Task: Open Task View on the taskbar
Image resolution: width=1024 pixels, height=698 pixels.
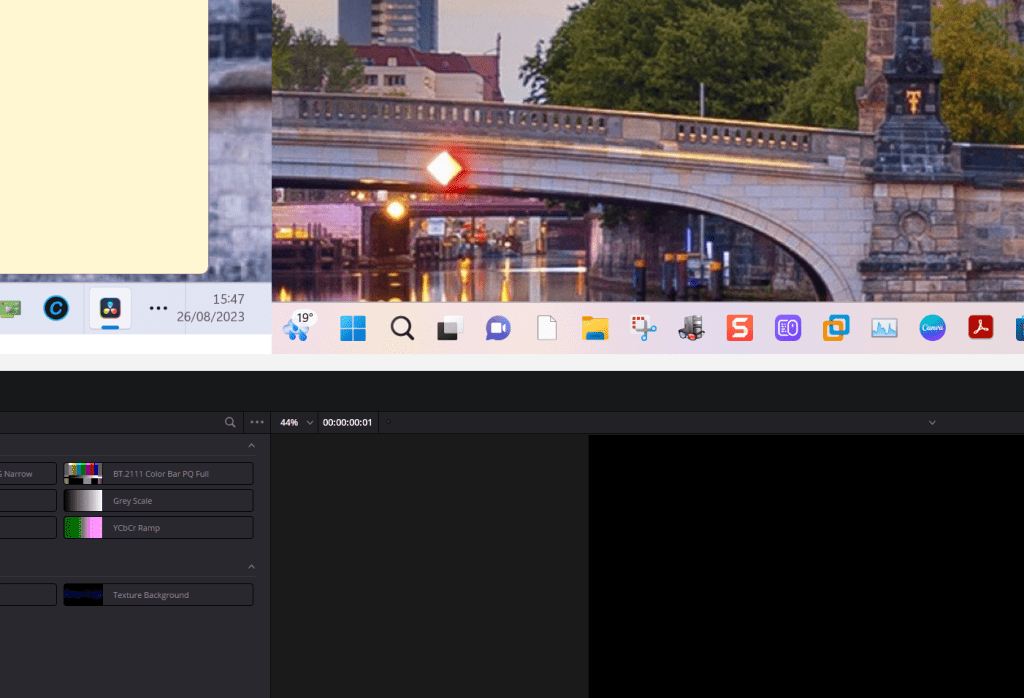Action: pyautogui.click(x=449, y=328)
